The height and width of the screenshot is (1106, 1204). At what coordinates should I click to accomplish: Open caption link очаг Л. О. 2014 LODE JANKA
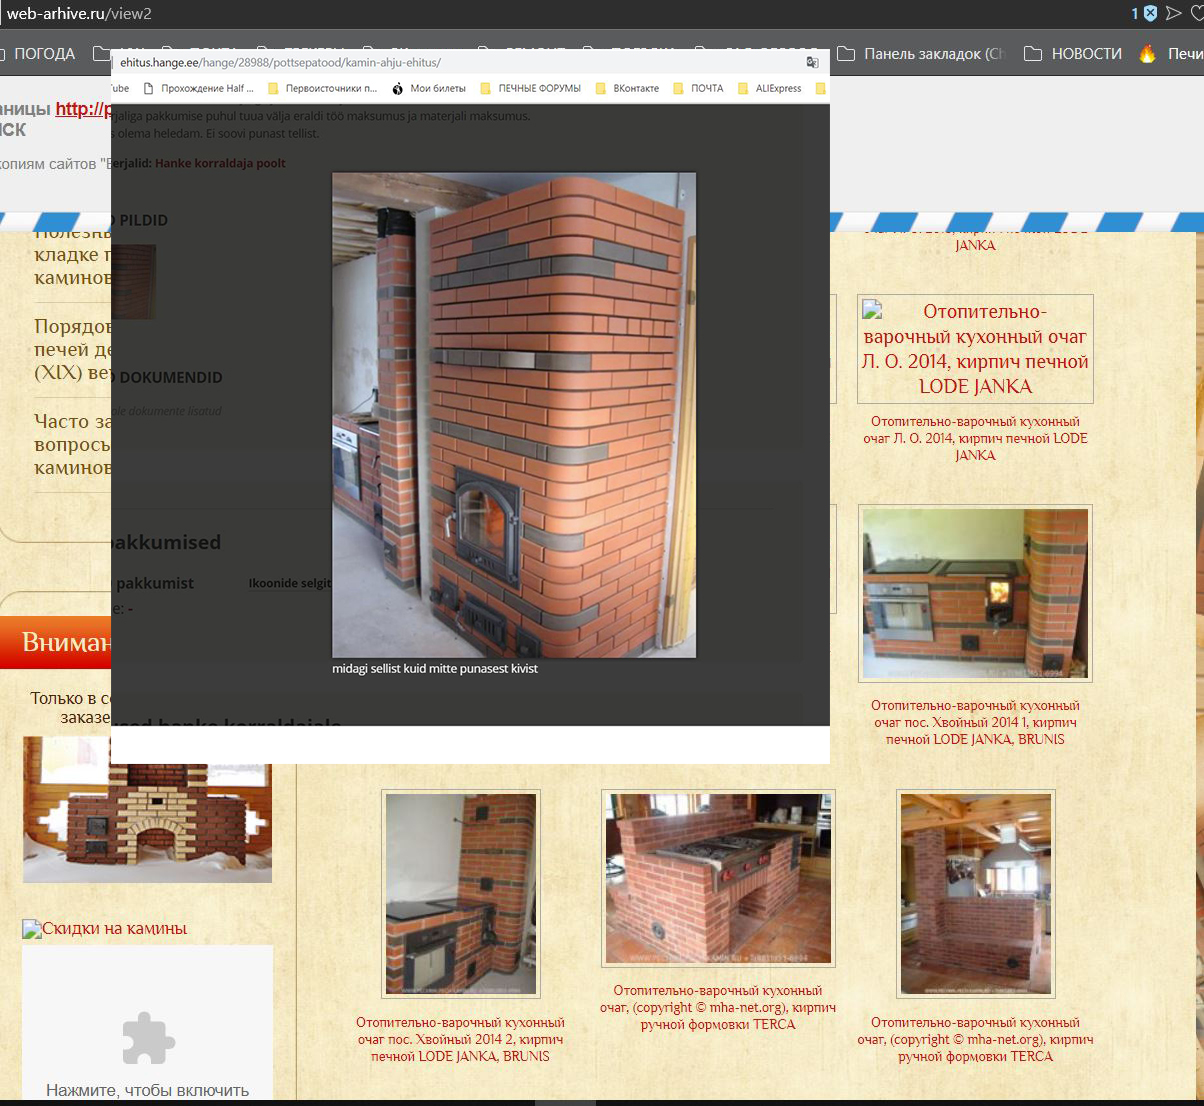pos(975,438)
